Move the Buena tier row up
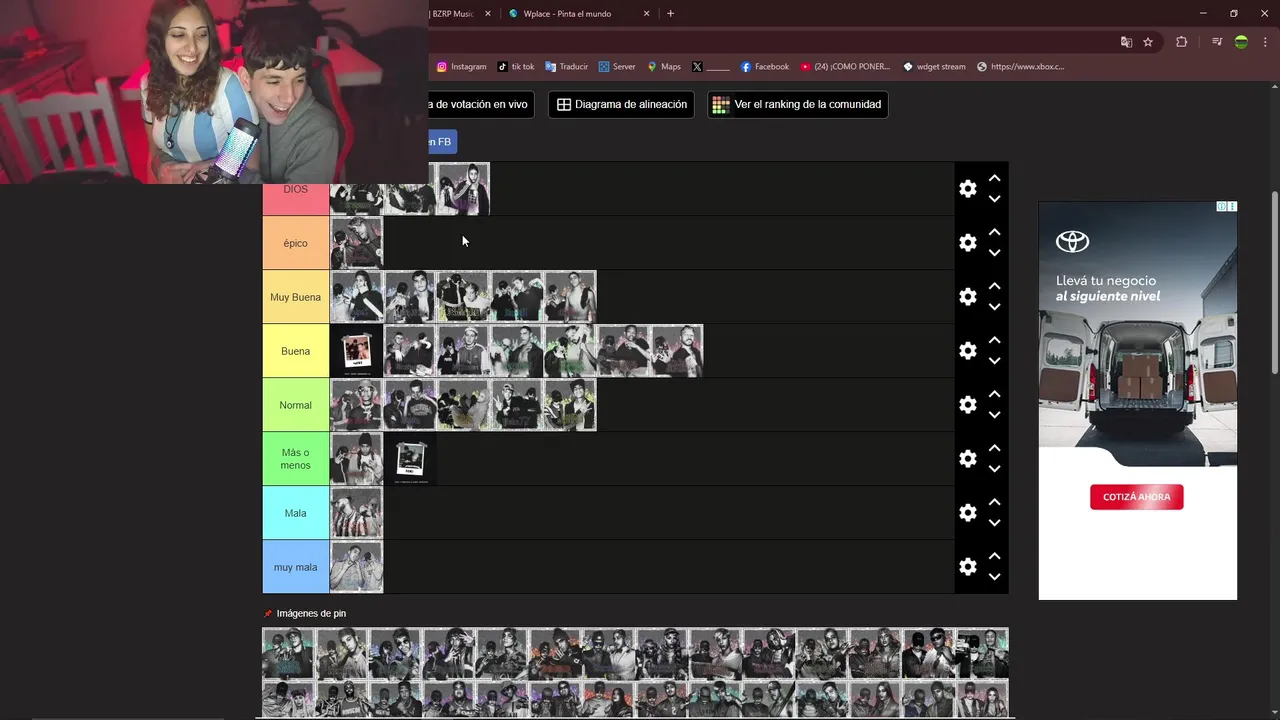This screenshot has width=1280, height=720. [994, 340]
